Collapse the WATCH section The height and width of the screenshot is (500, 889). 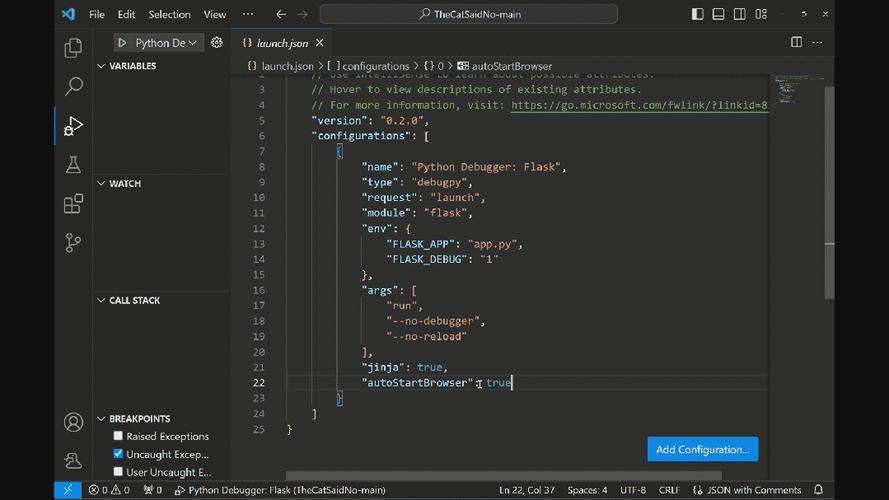[x=101, y=183]
